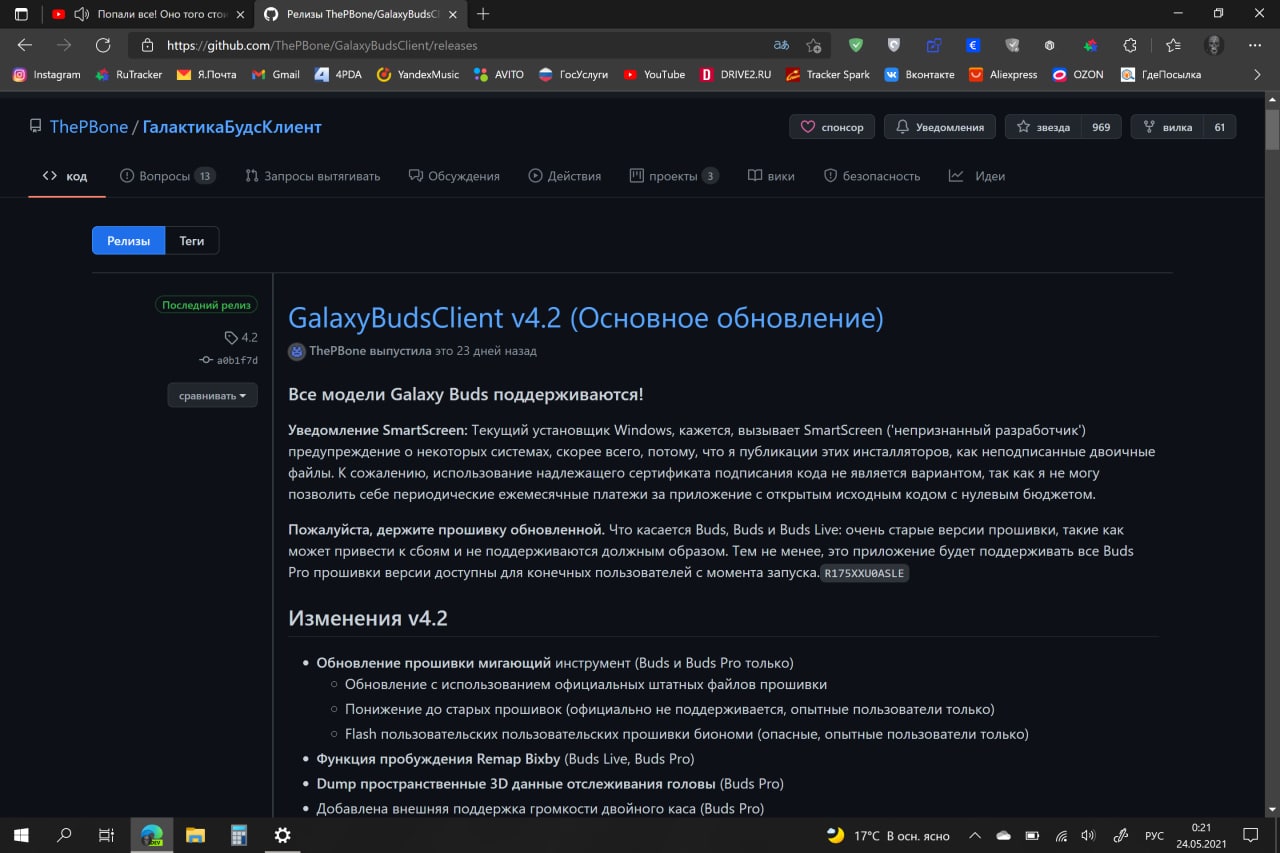Open the green shield AdGuard extension
Screen dimensions: 1280x853
tap(856, 45)
